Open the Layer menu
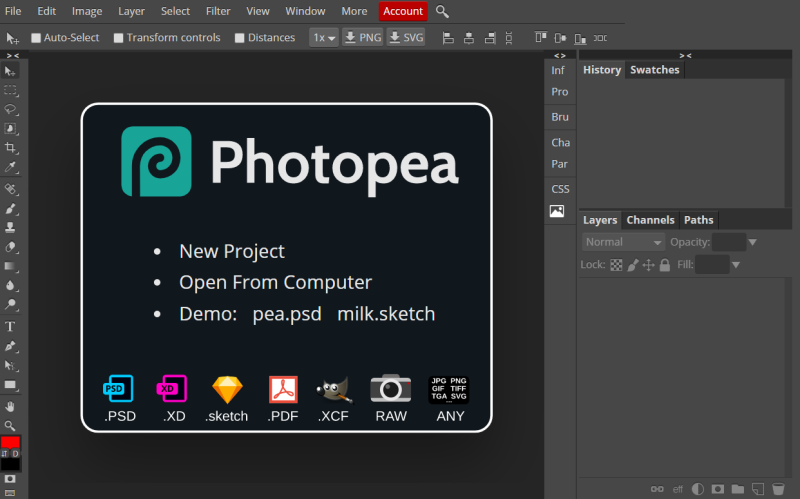The width and height of the screenshot is (800, 499). [131, 11]
